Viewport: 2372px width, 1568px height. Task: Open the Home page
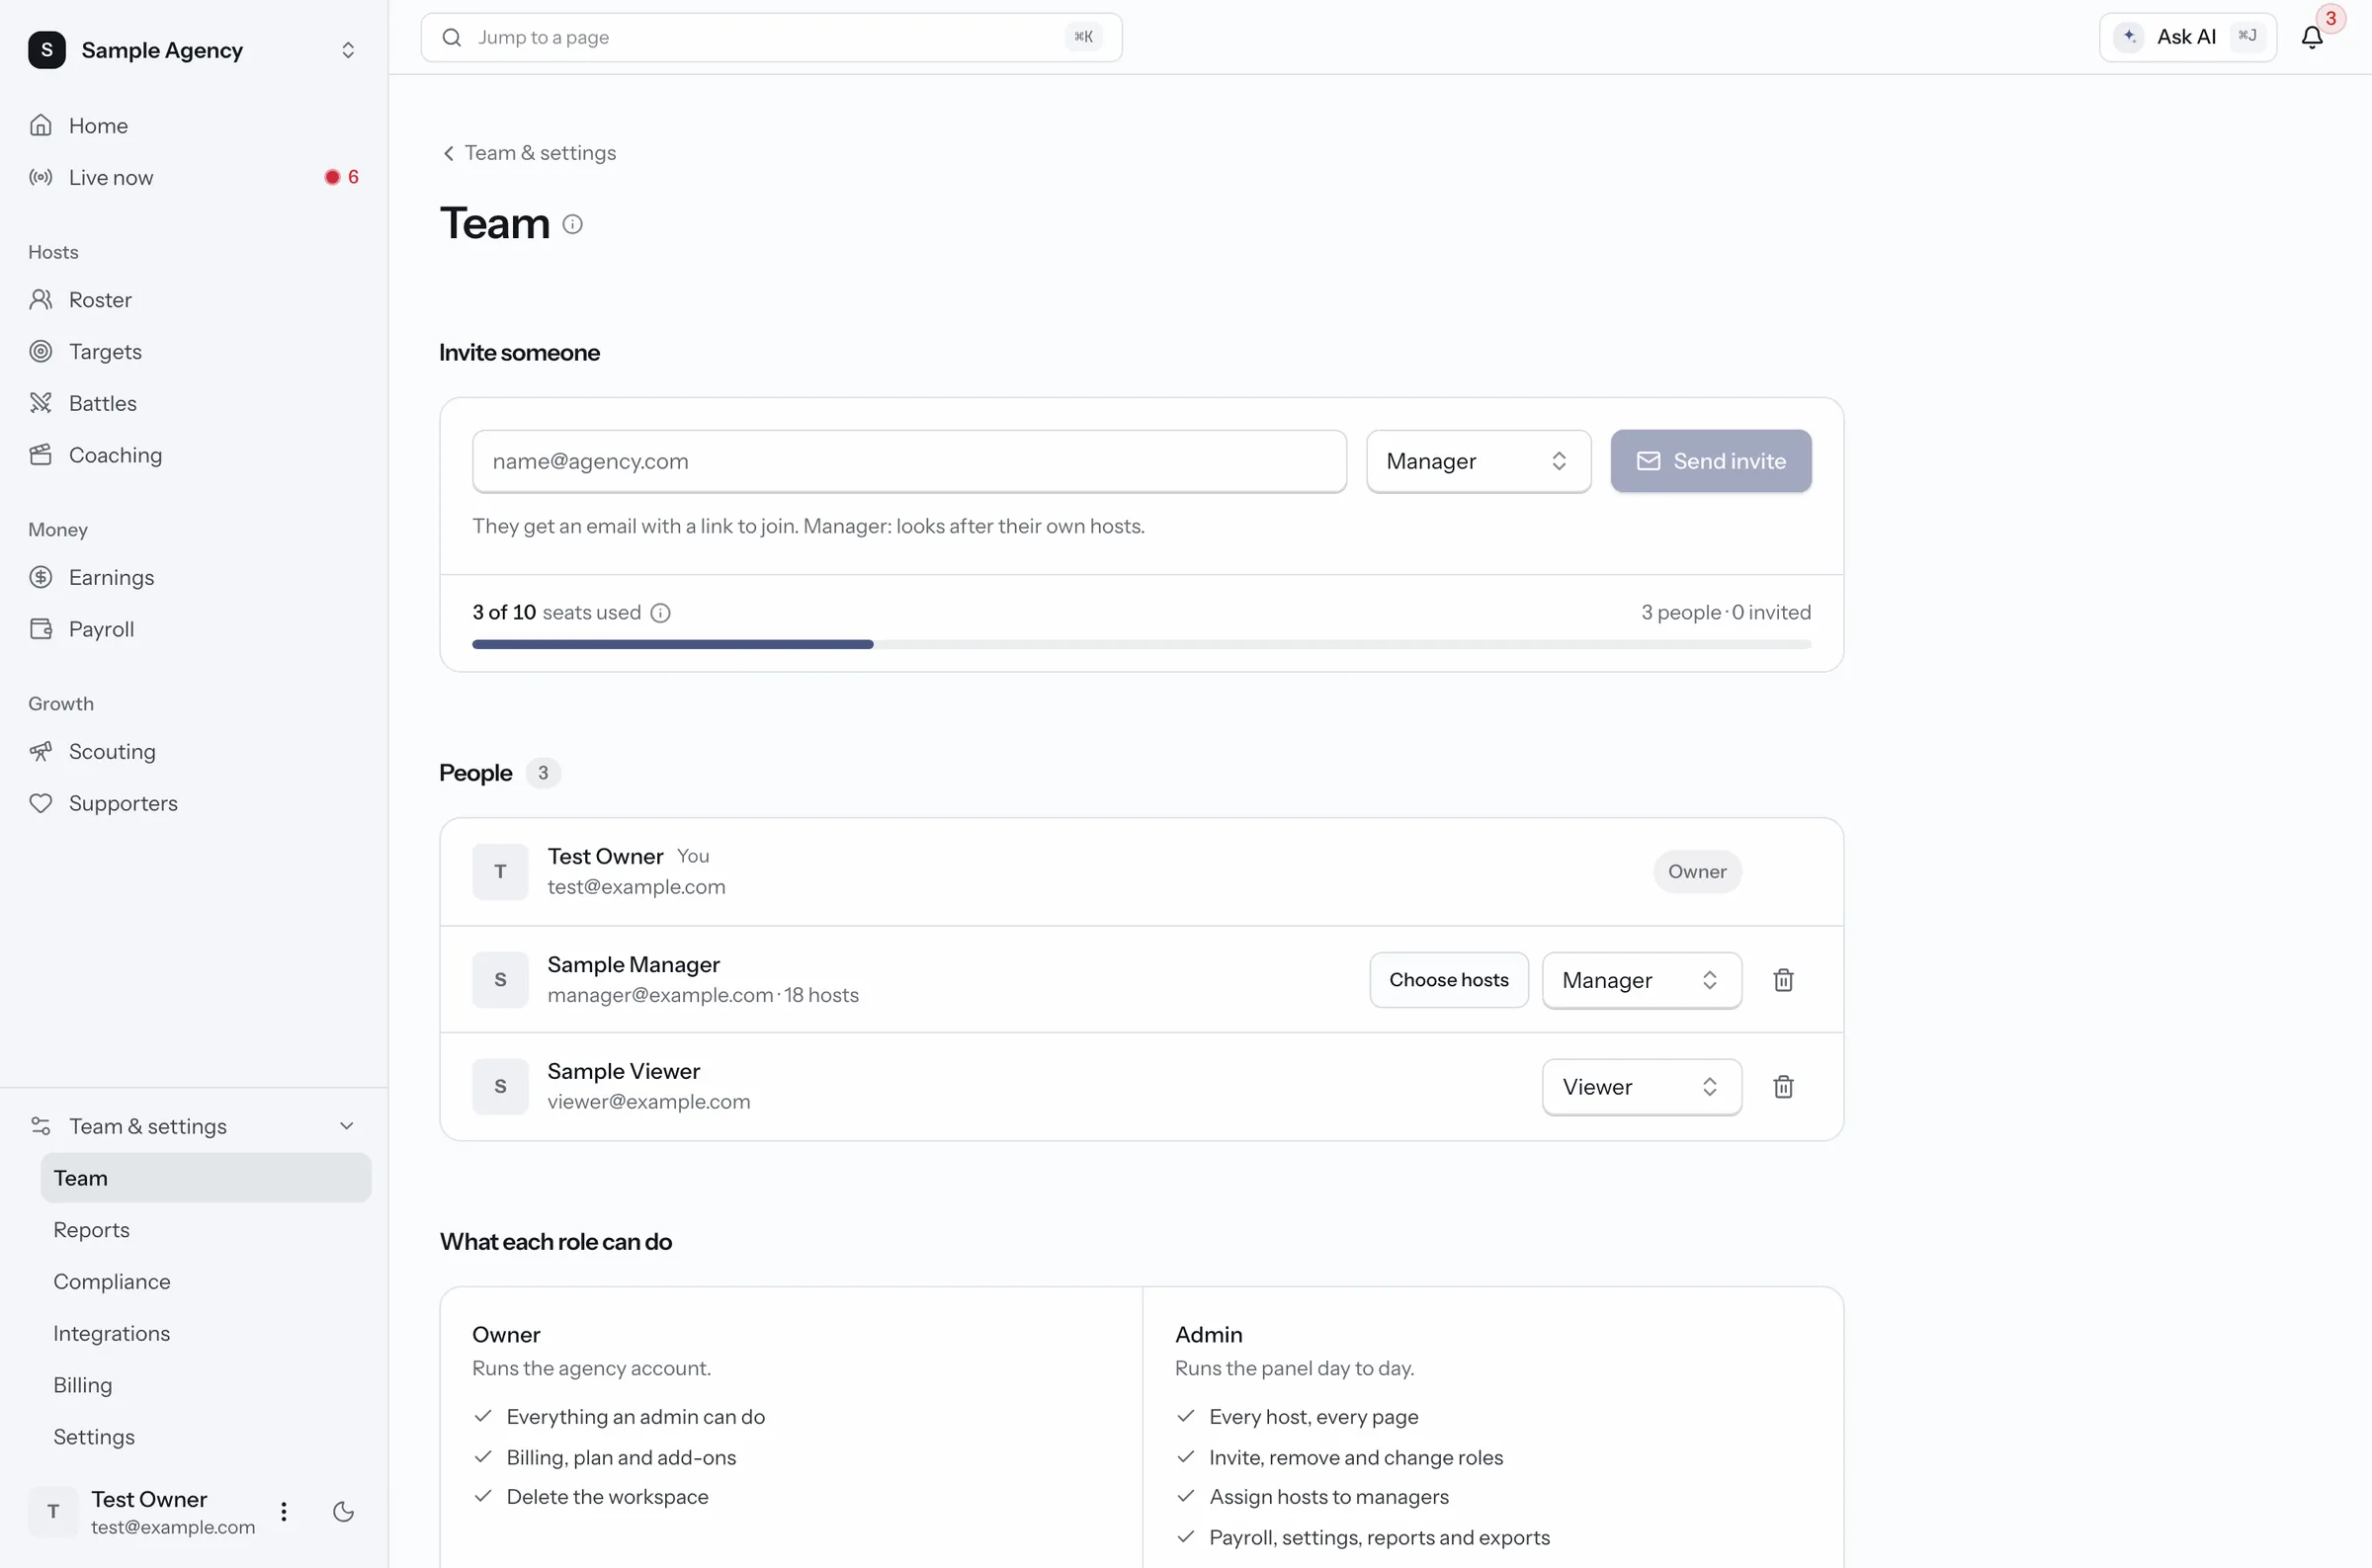point(194,126)
